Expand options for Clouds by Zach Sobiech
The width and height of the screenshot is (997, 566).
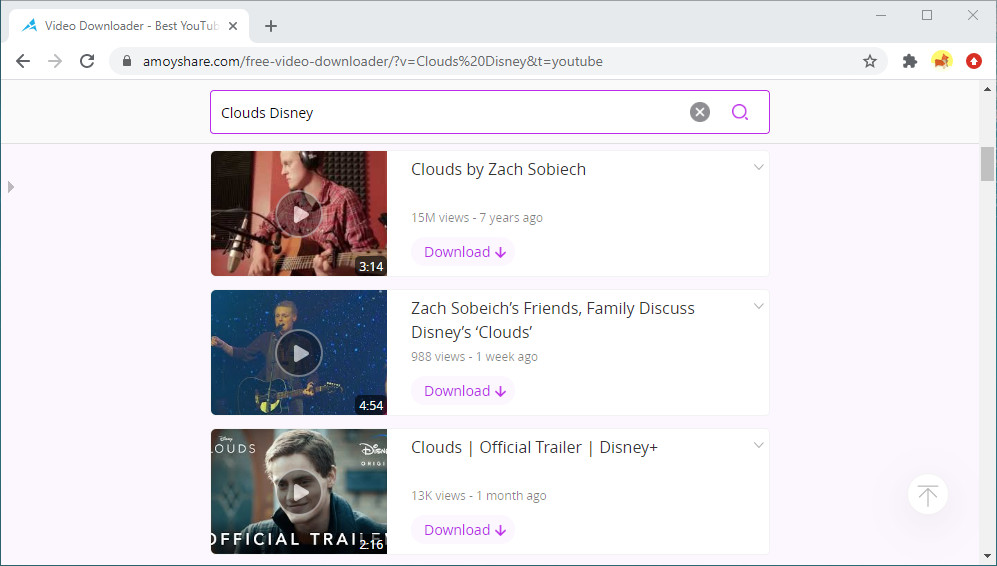[758, 167]
